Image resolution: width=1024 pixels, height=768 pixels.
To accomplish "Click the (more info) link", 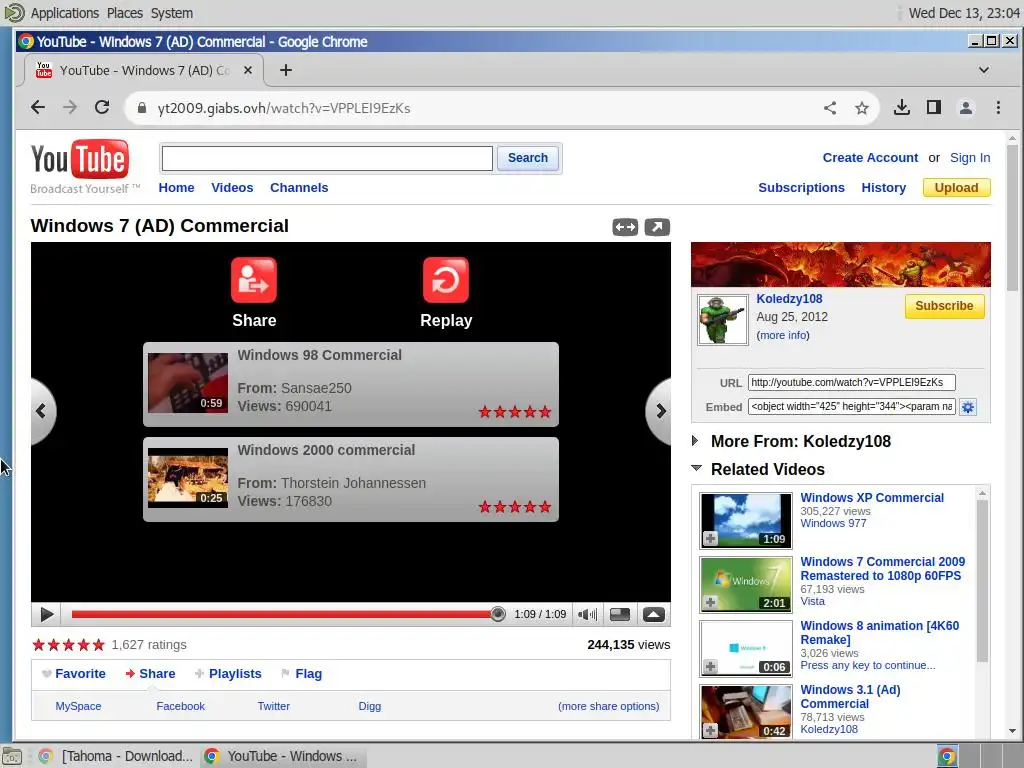I will 783,335.
